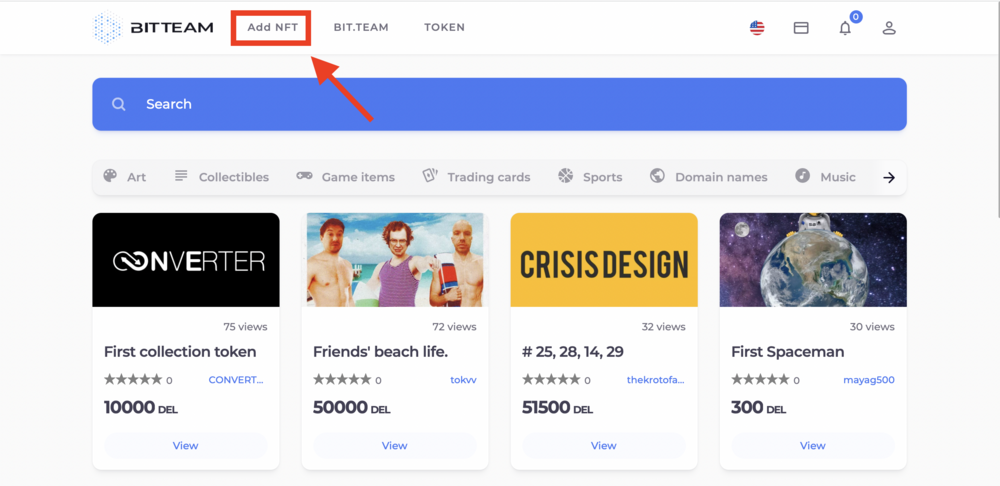Click the Collectibles list icon
Screen dimensions: 1000x486
[181, 175]
